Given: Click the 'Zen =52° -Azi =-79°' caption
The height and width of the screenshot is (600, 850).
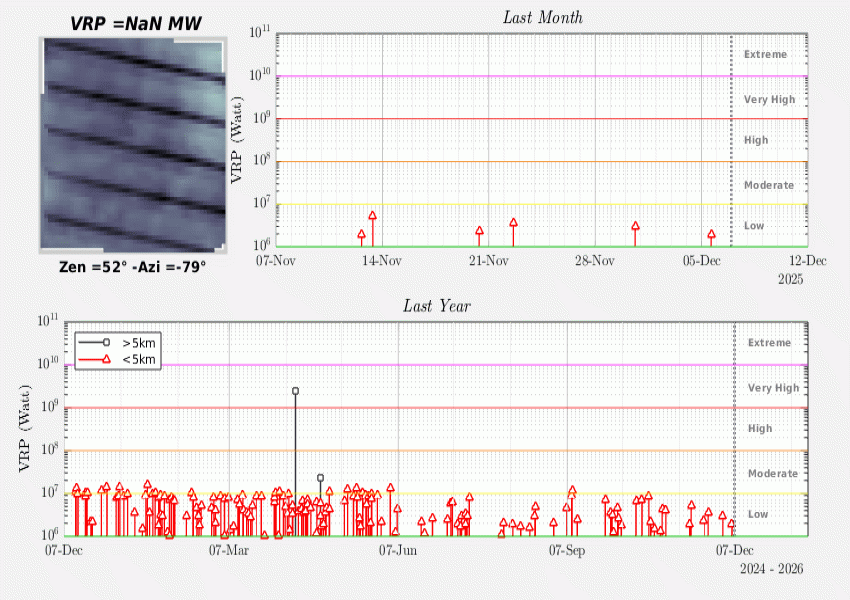Looking at the screenshot, I should click(x=132, y=267).
